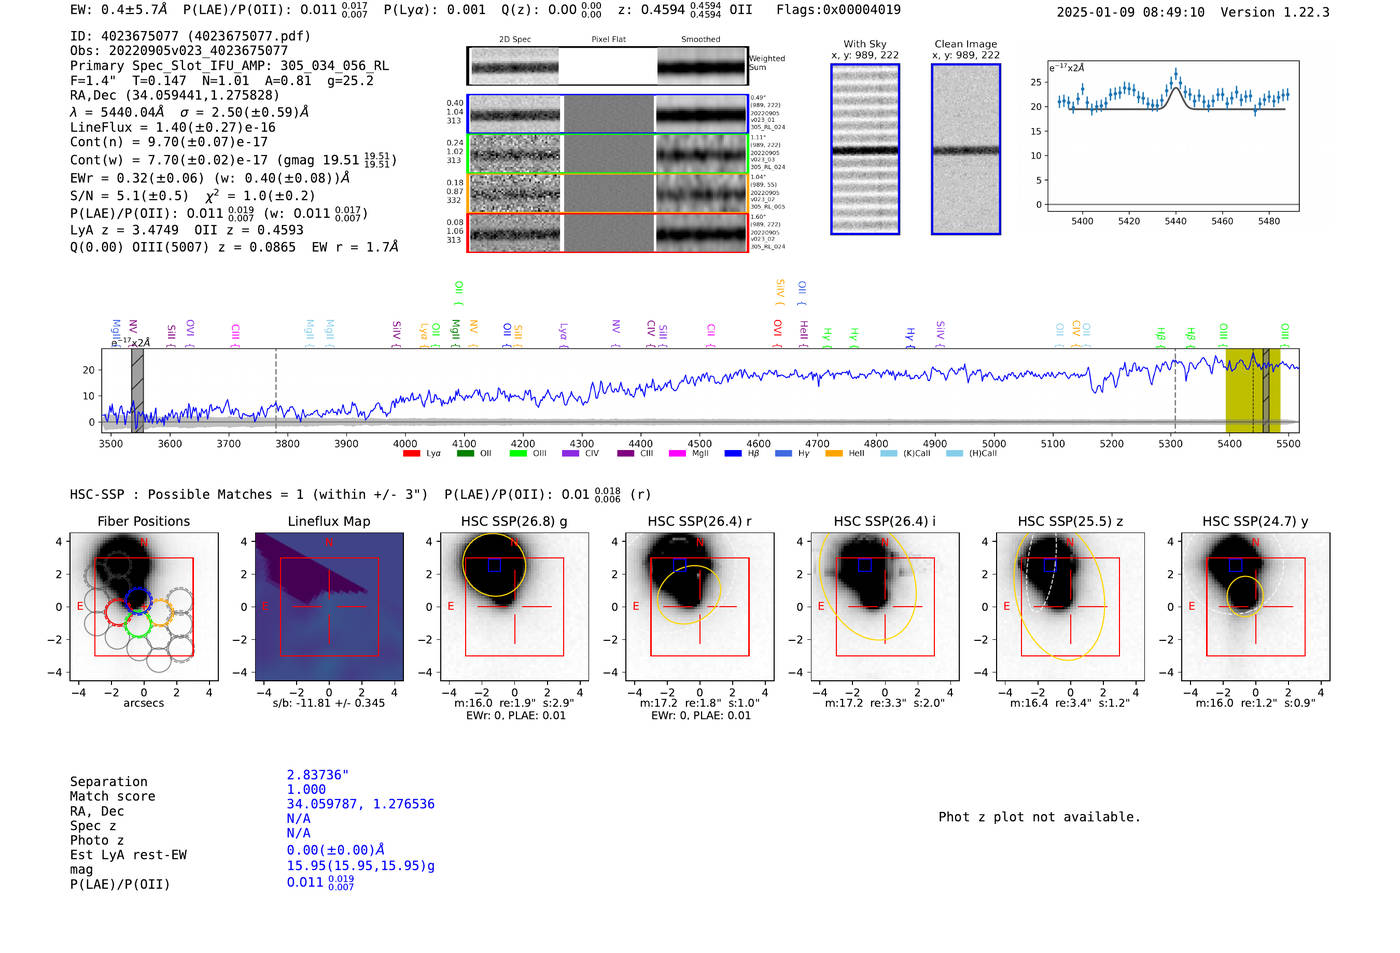Click the With Sky CCD image
The image size is (1400, 953).
point(865,149)
